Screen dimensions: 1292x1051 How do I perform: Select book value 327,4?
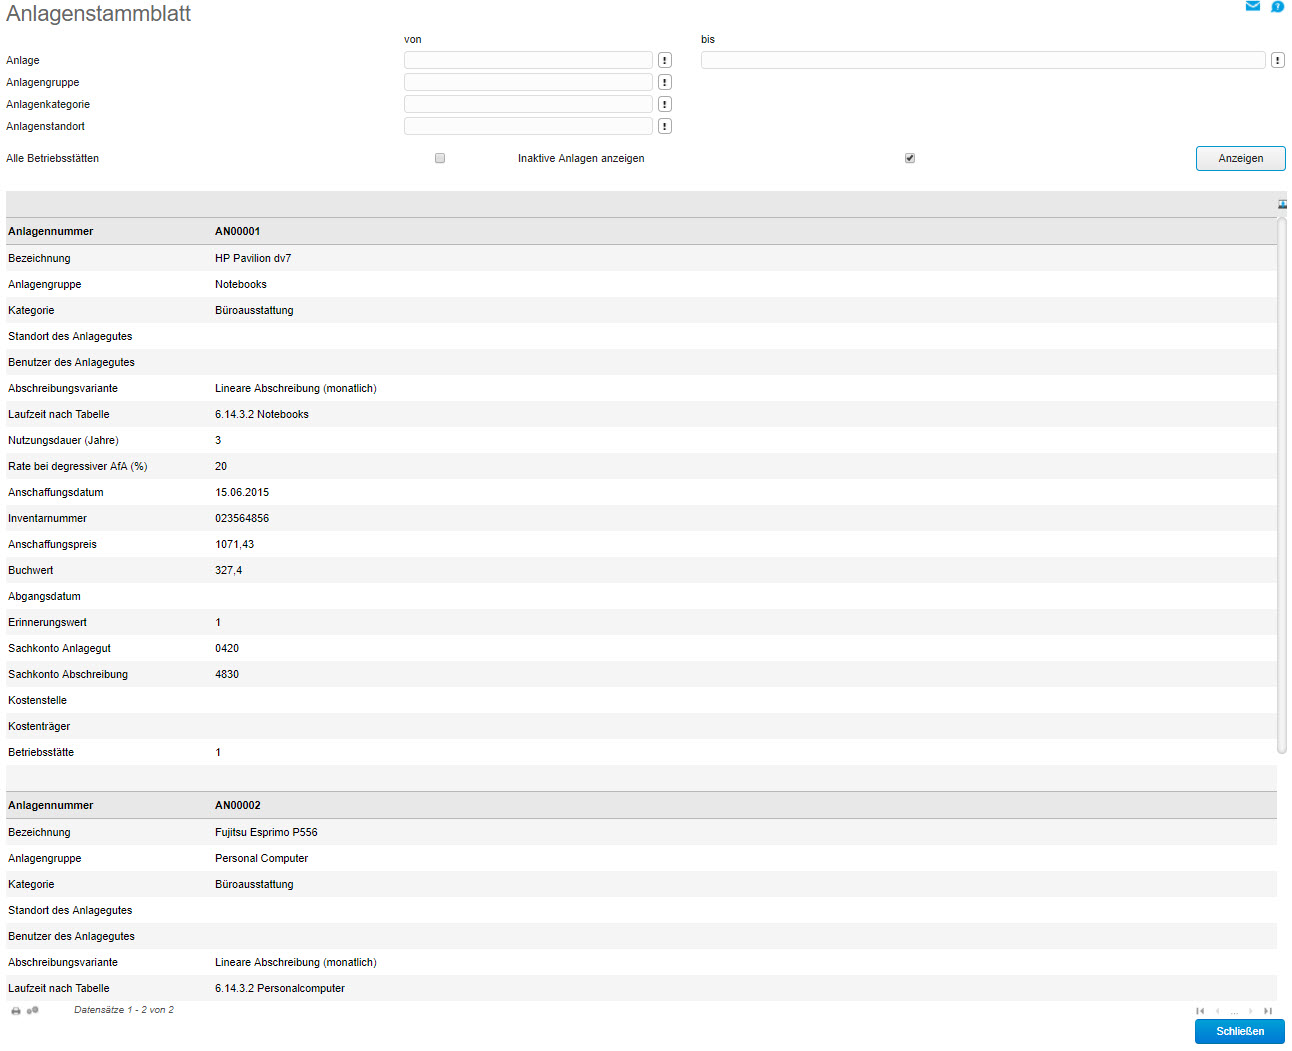(229, 570)
